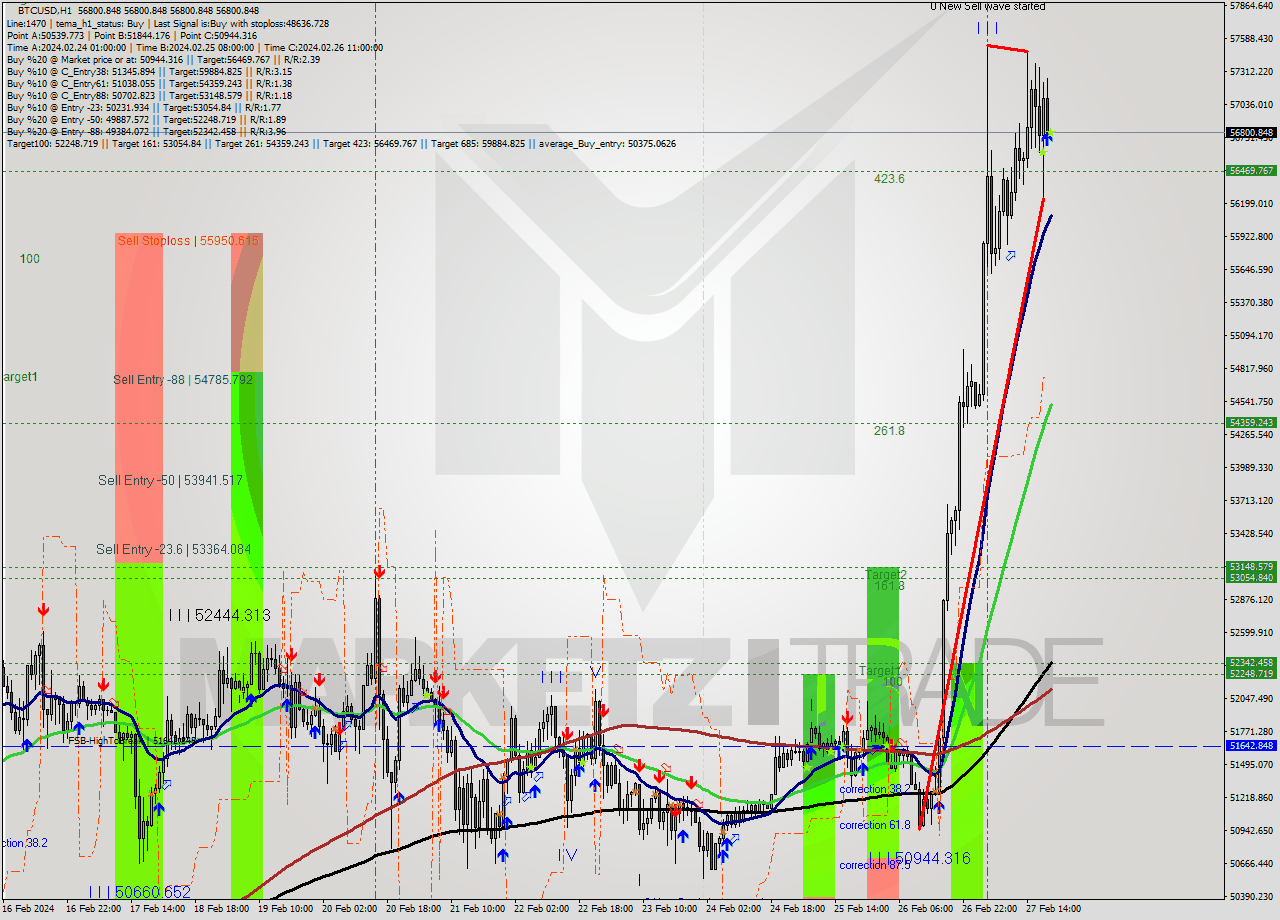The width and height of the screenshot is (1280, 920).
Task: Click the 423.6 Fibonacci level label
Action: (889, 179)
